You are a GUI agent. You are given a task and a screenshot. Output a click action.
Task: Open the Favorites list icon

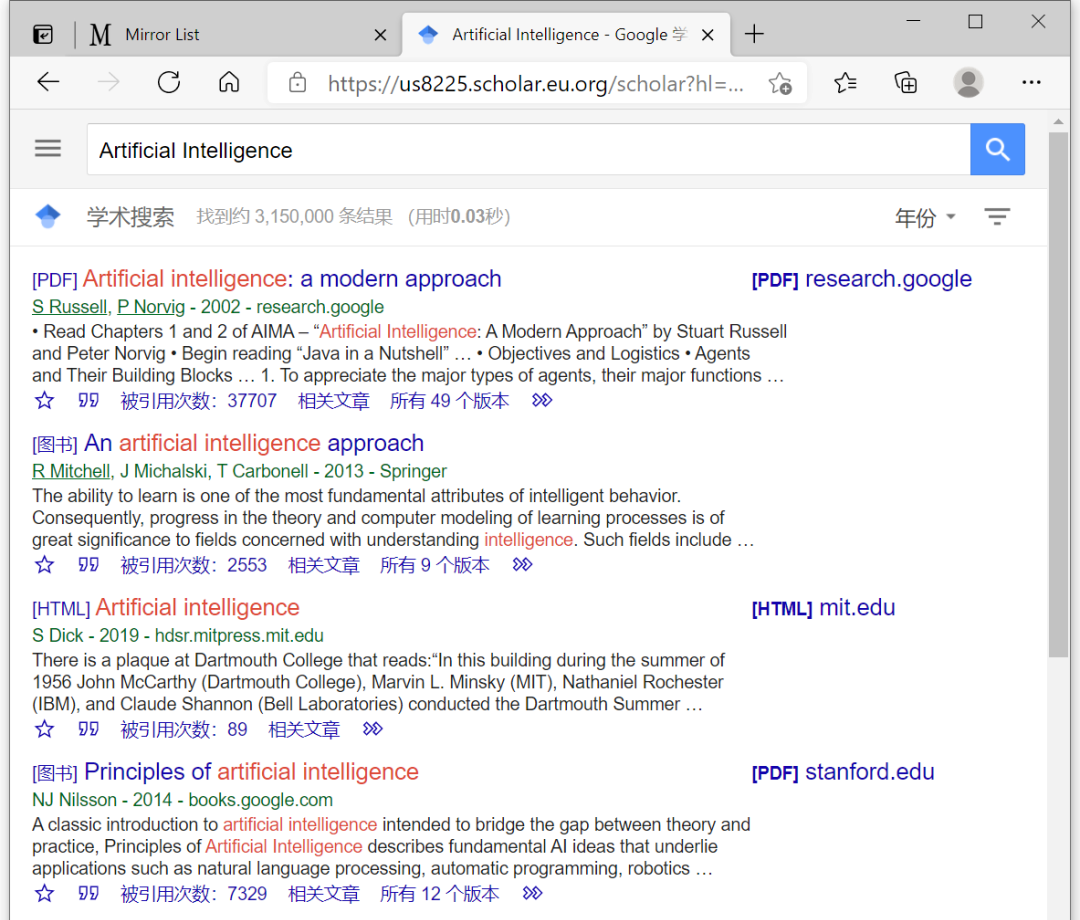click(845, 83)
